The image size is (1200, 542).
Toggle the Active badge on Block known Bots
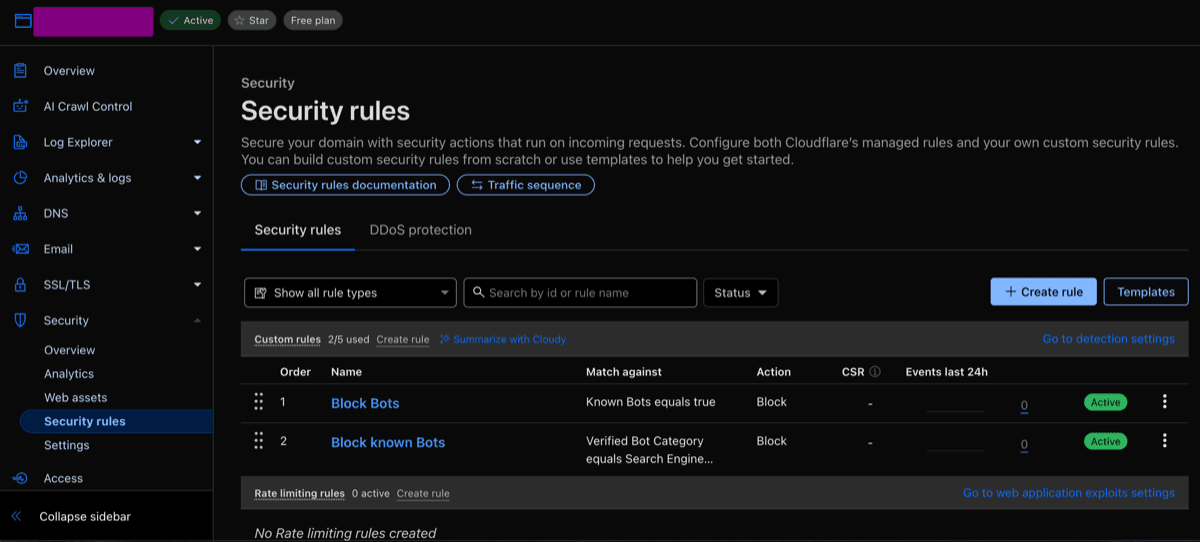(x=1105, y=441)
